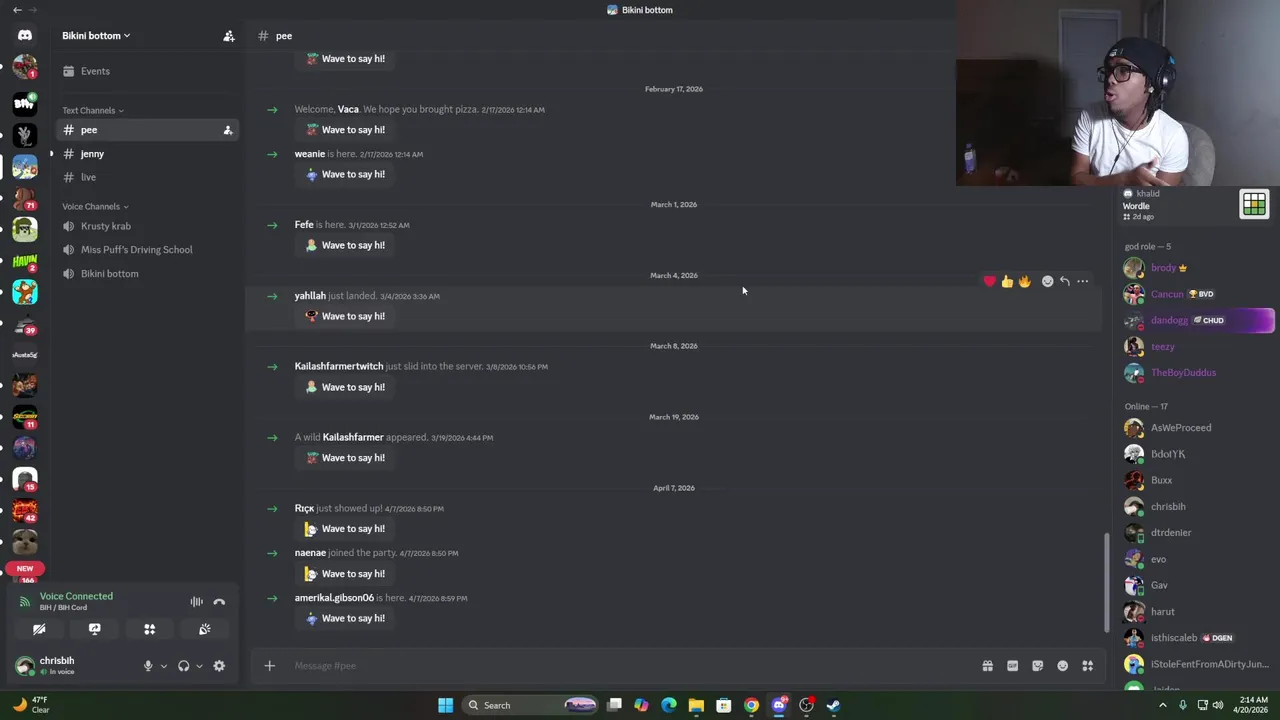Image resolution: width=1280 pixels, height=720 pixels.
Task: Join Miss Puff's Driving School voice channel
Action: coord(136,250)
